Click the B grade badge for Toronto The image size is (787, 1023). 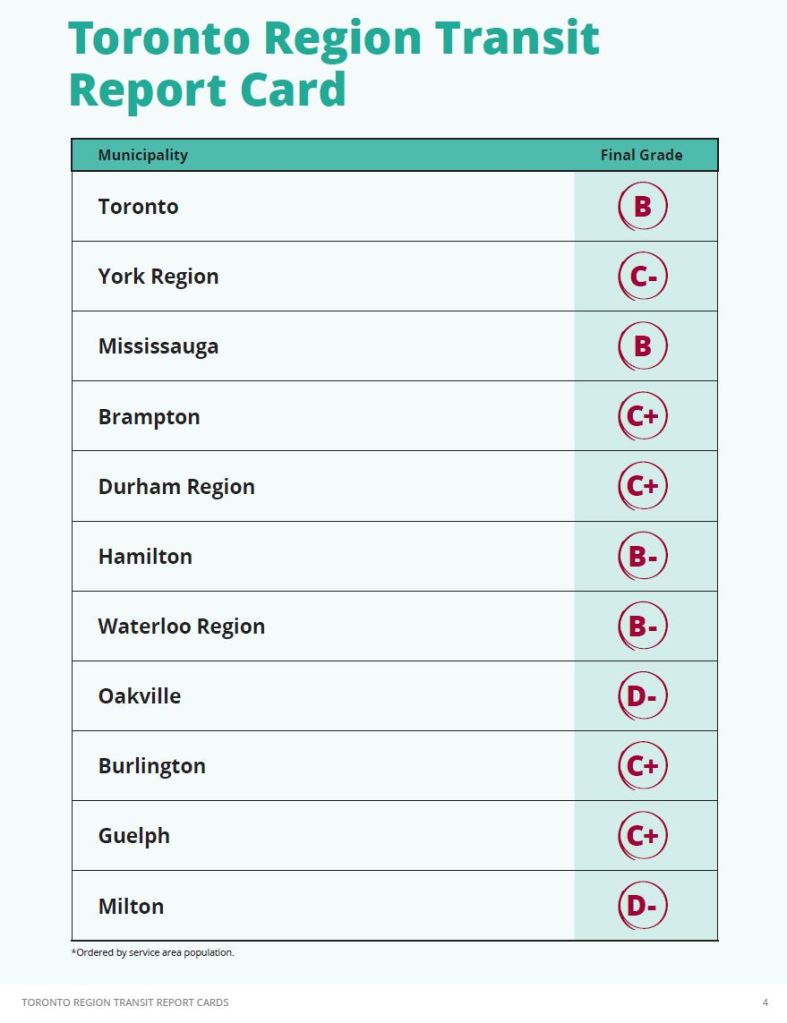click(x=642, y=207)
